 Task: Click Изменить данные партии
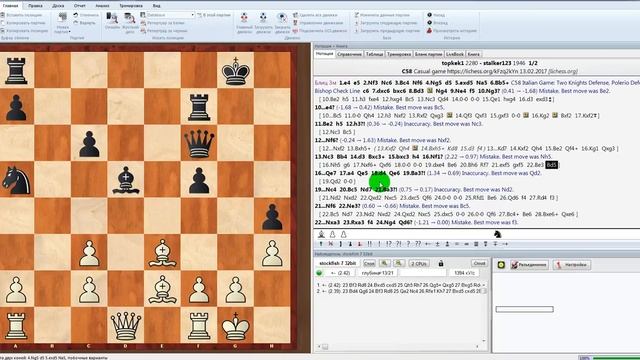pyautogui.click(x=382, y=15)
